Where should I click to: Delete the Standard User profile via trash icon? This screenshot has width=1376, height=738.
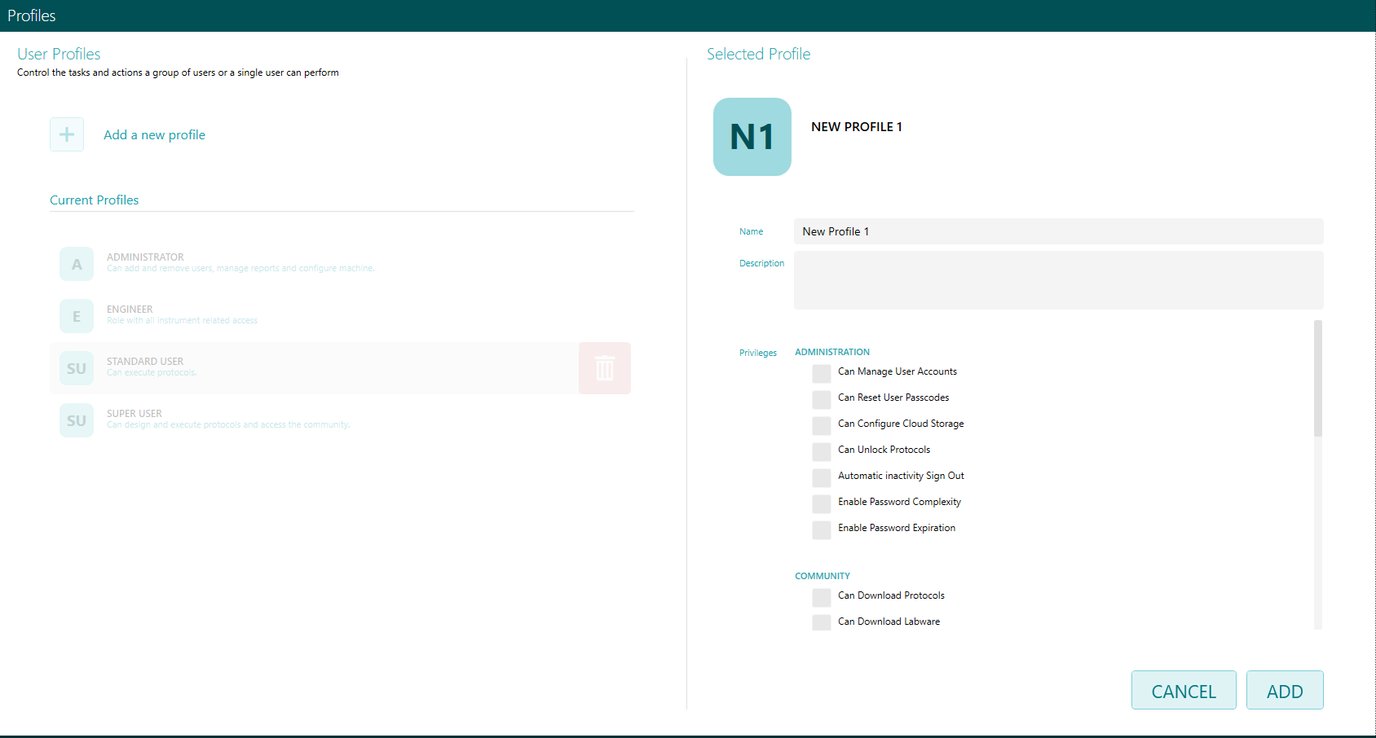[604, 368]
